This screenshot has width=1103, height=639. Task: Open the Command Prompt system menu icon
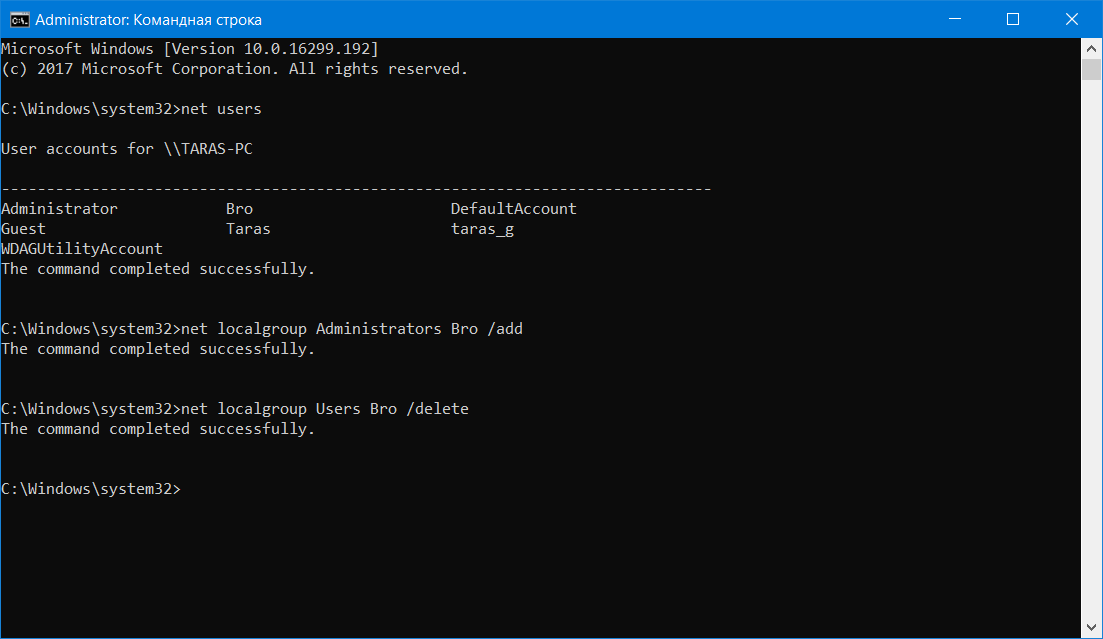[18, 19]
